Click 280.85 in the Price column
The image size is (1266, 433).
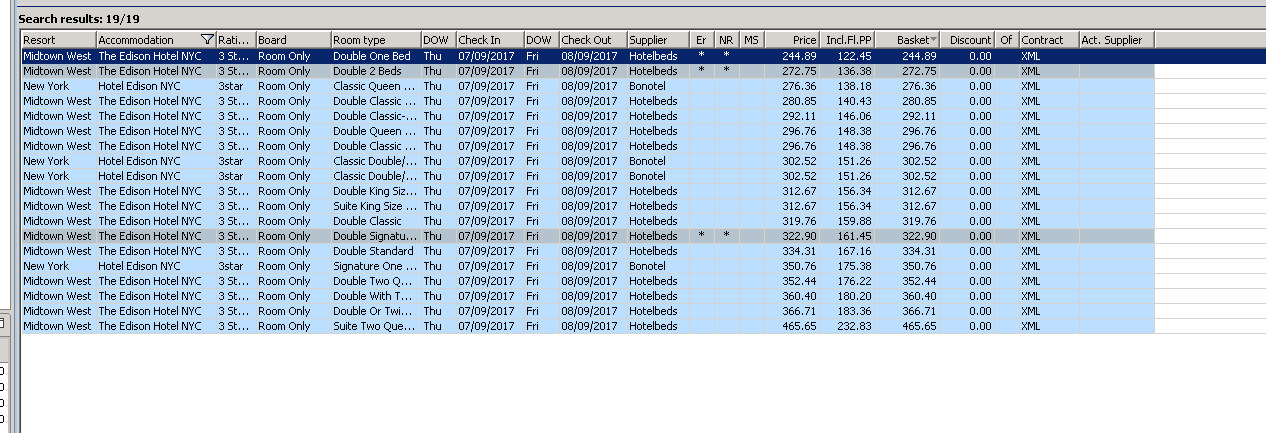click(799, 101)
